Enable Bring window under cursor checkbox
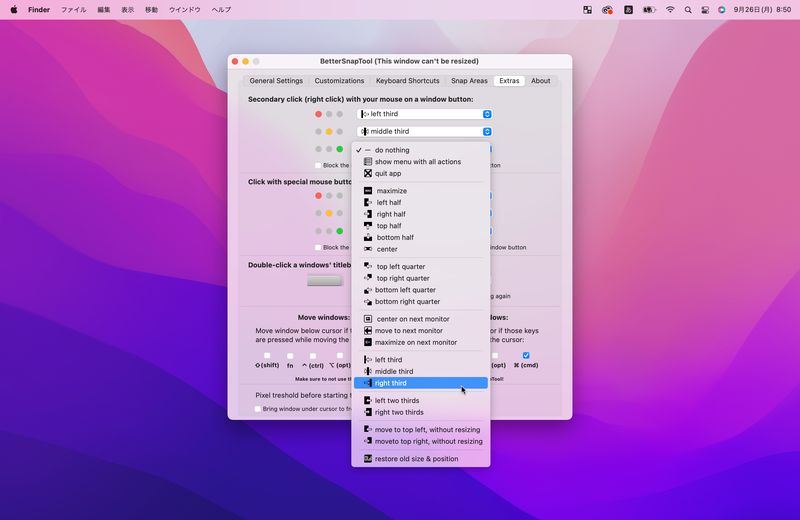800x520 pixels. 258,409
